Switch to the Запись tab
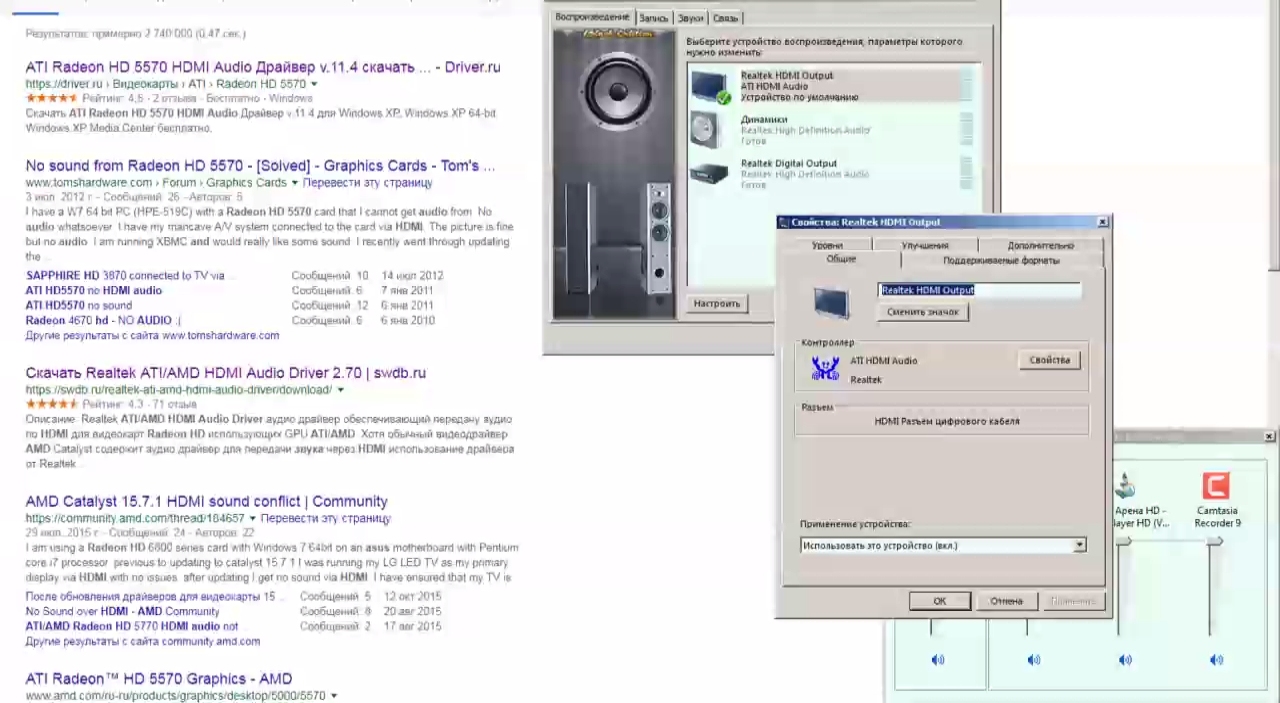 tap(653, 18)
